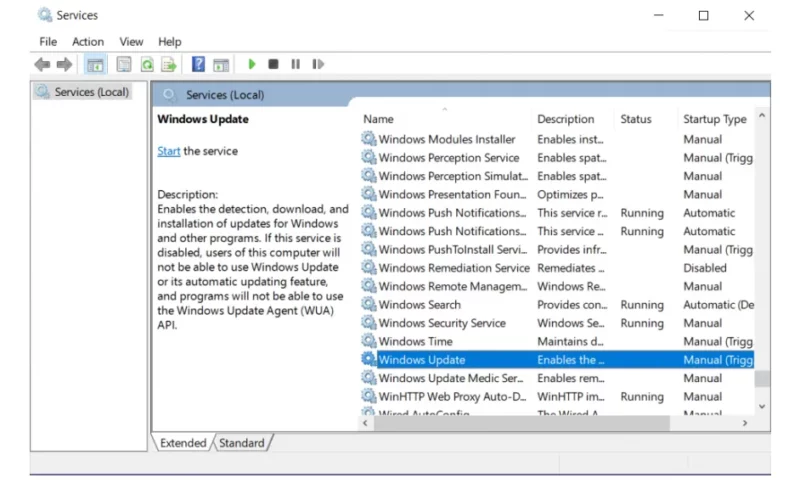
Task: Toggle Show/Hide Action Pane toolbar icon
Action: (221, 65)
